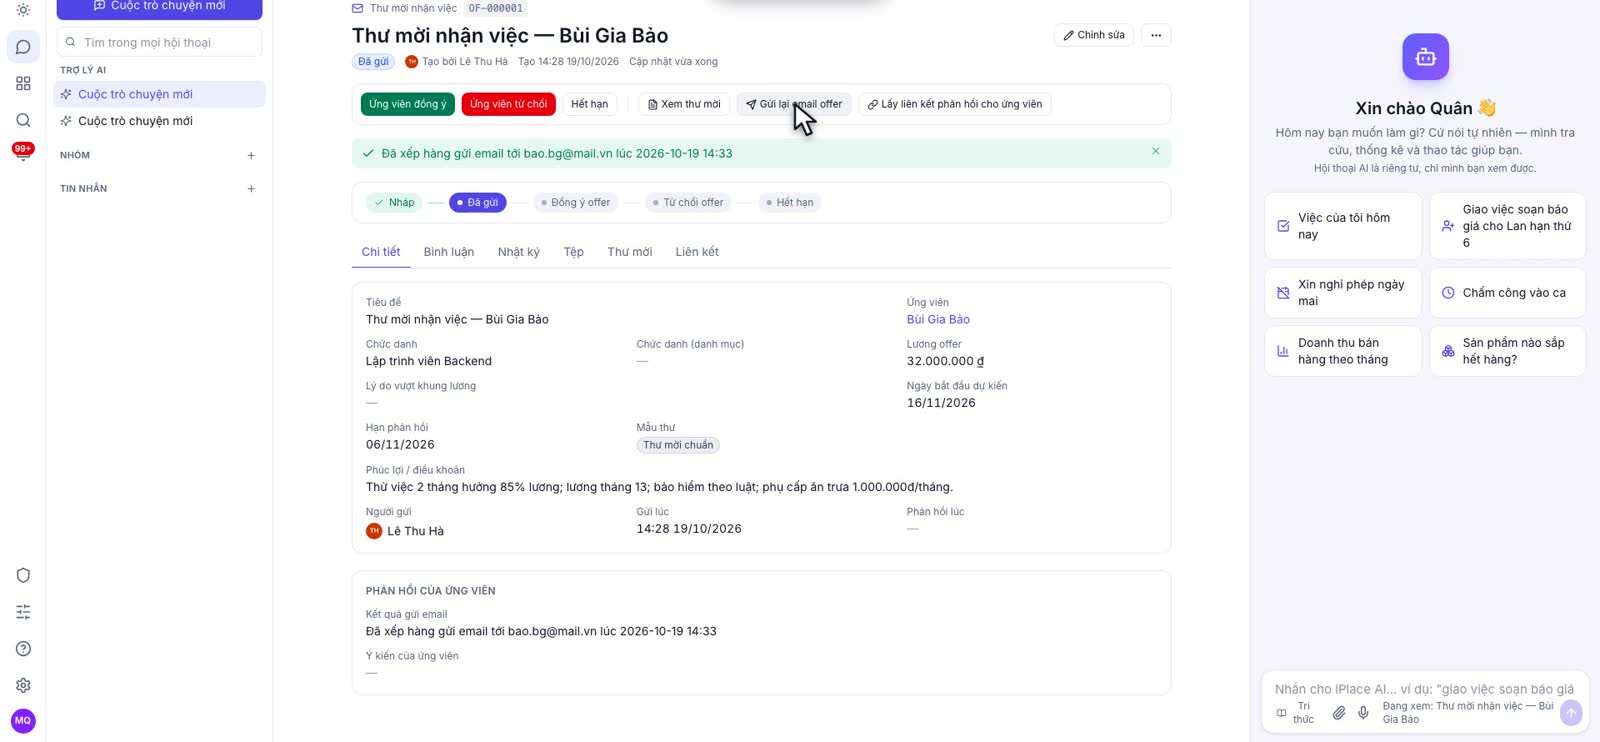Open the search icon in the sidebar

23,120
